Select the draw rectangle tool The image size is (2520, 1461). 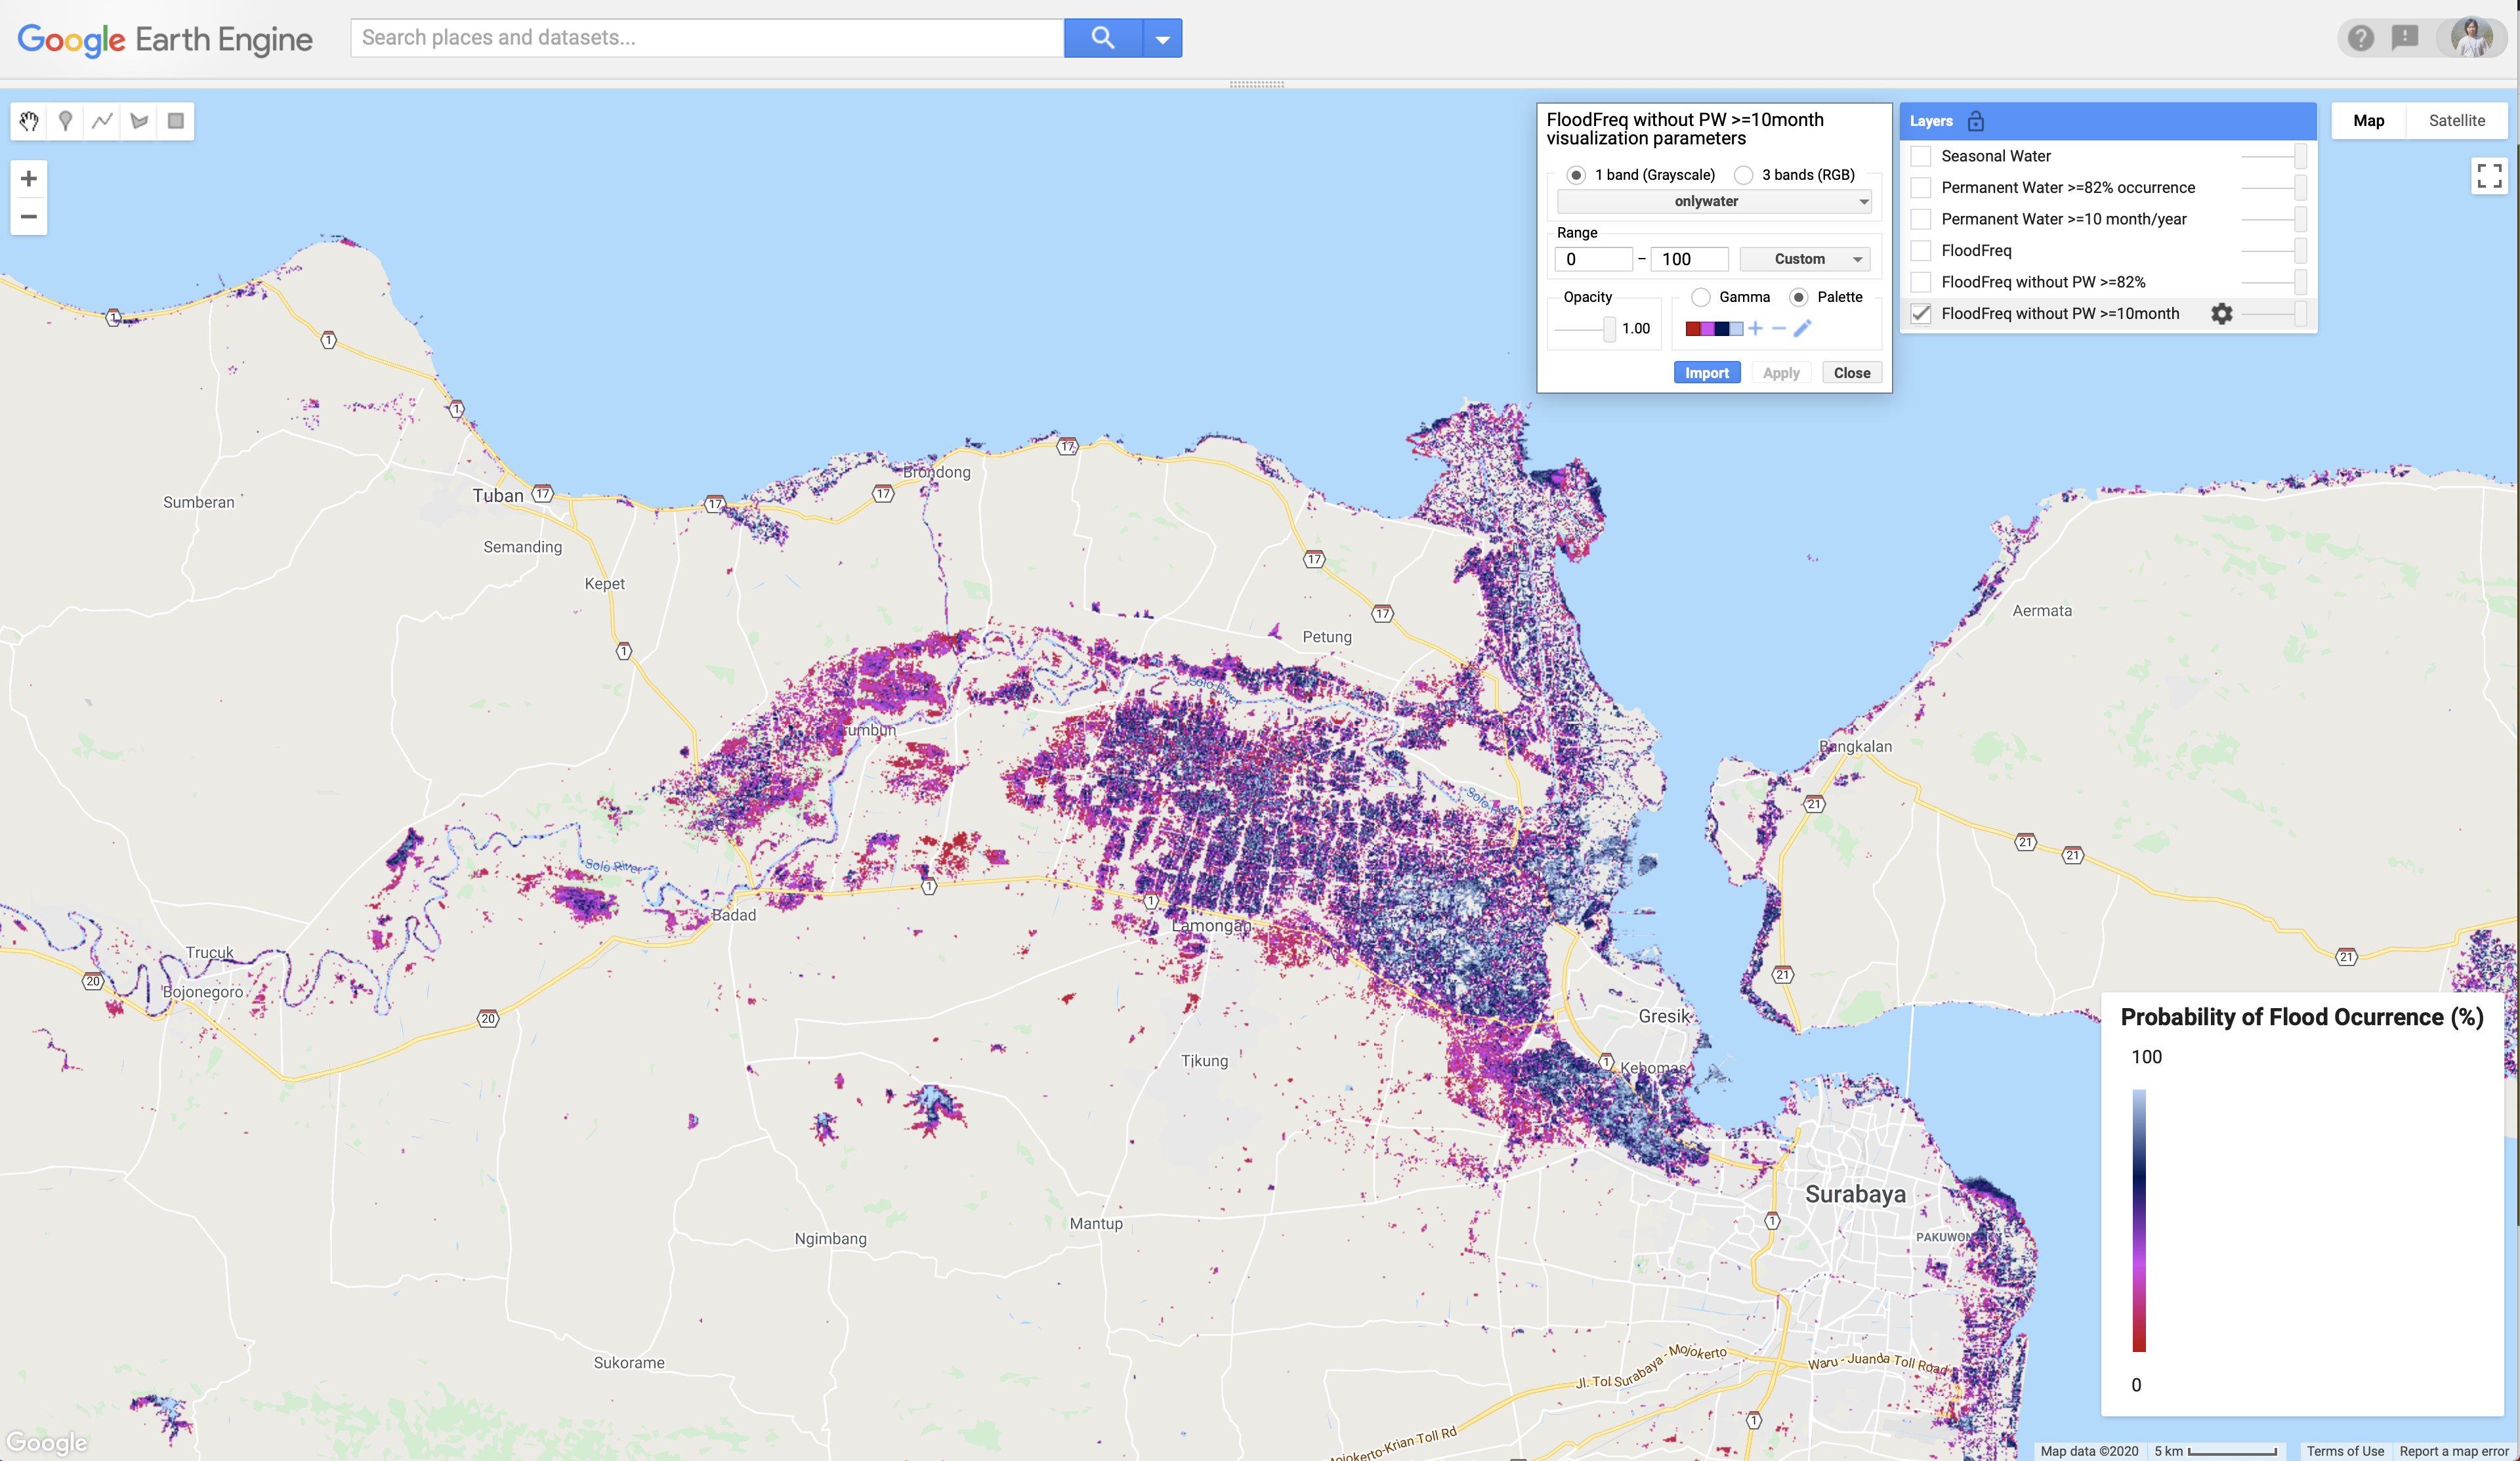click(176, 121)
